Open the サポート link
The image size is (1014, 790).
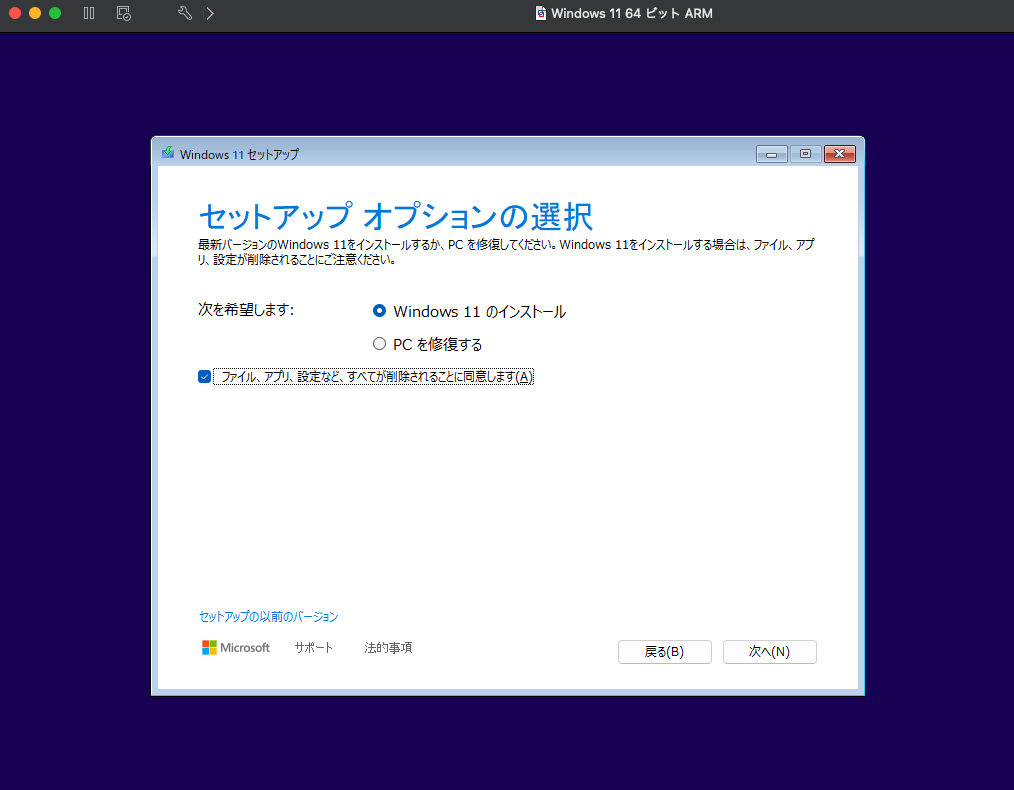click(313, 648)
